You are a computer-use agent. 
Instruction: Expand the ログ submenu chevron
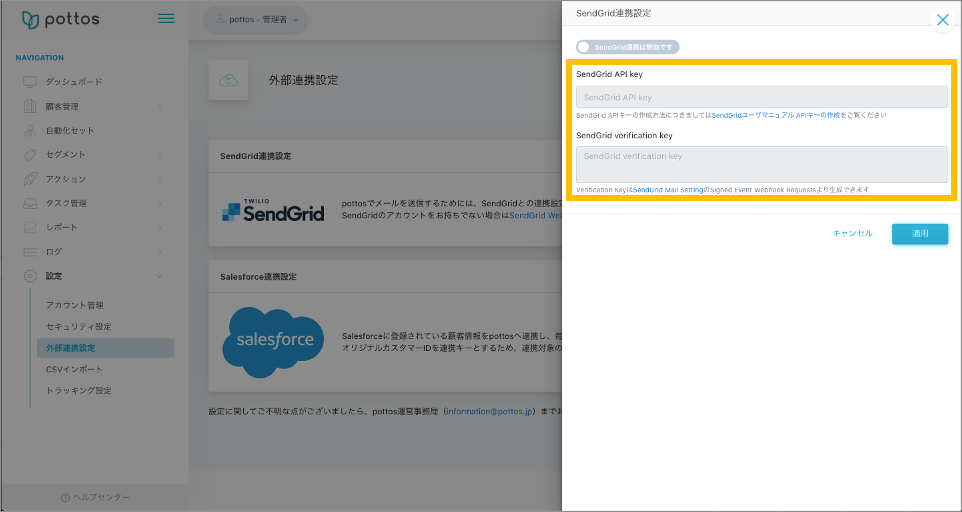[160, 252]
